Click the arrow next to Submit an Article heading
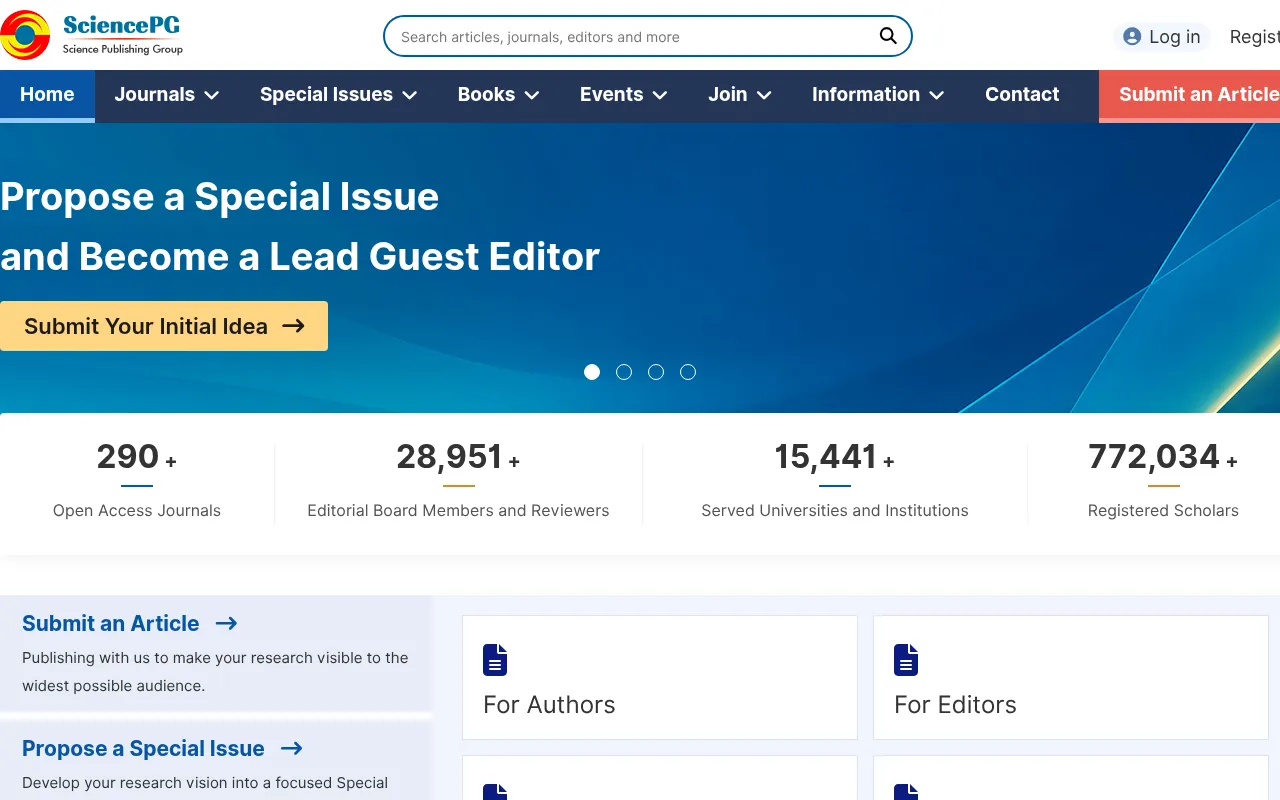The image size is (1280, 800). pyautogui.click(x=227, y=623)
